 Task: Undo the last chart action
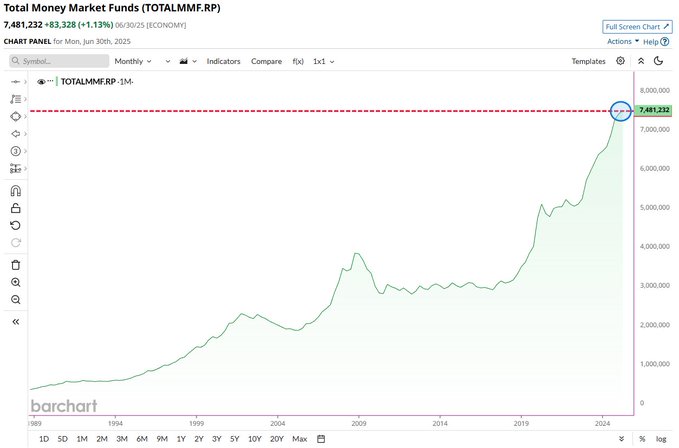click(16, 226)
